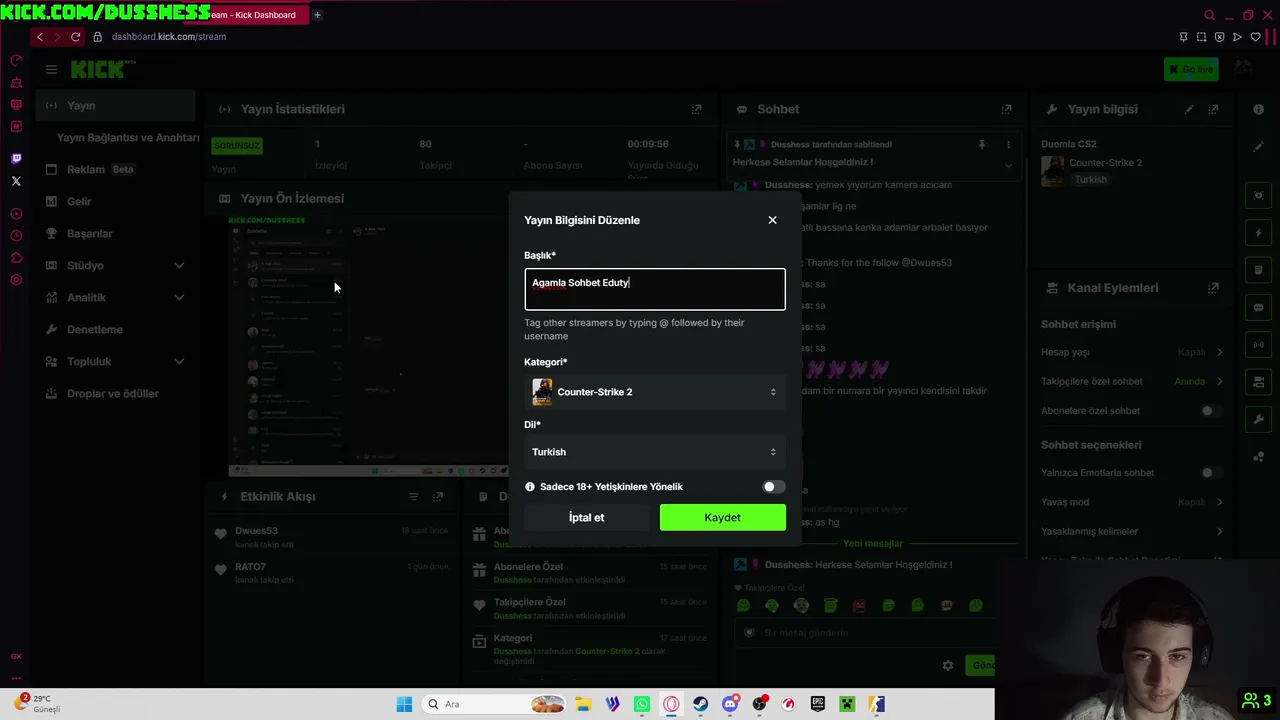Pop out the Sohbet panel
This screenshot has width=1280, height=720.
pyautogui.click(x=1007, y=109)
